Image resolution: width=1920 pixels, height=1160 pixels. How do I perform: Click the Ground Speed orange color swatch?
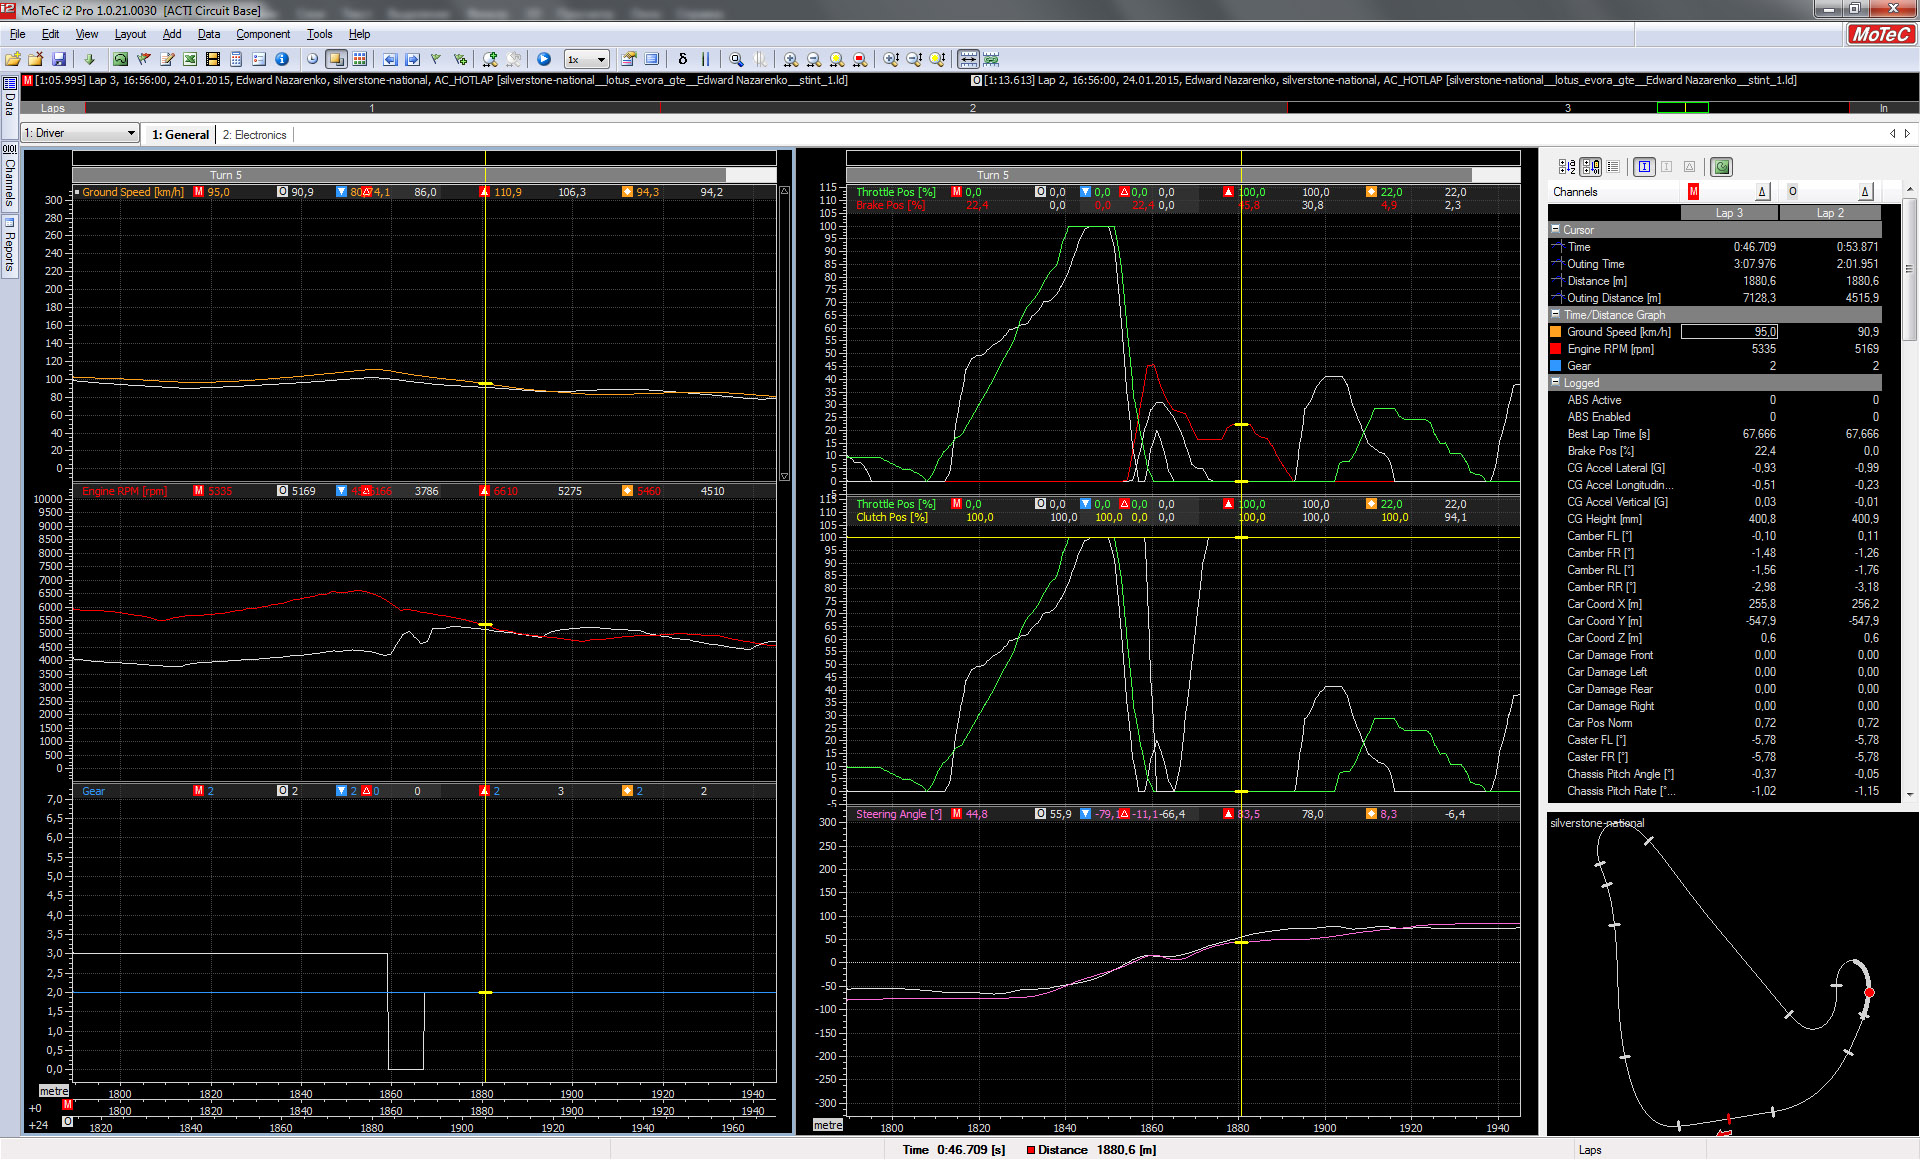[x=1556, y=331]
